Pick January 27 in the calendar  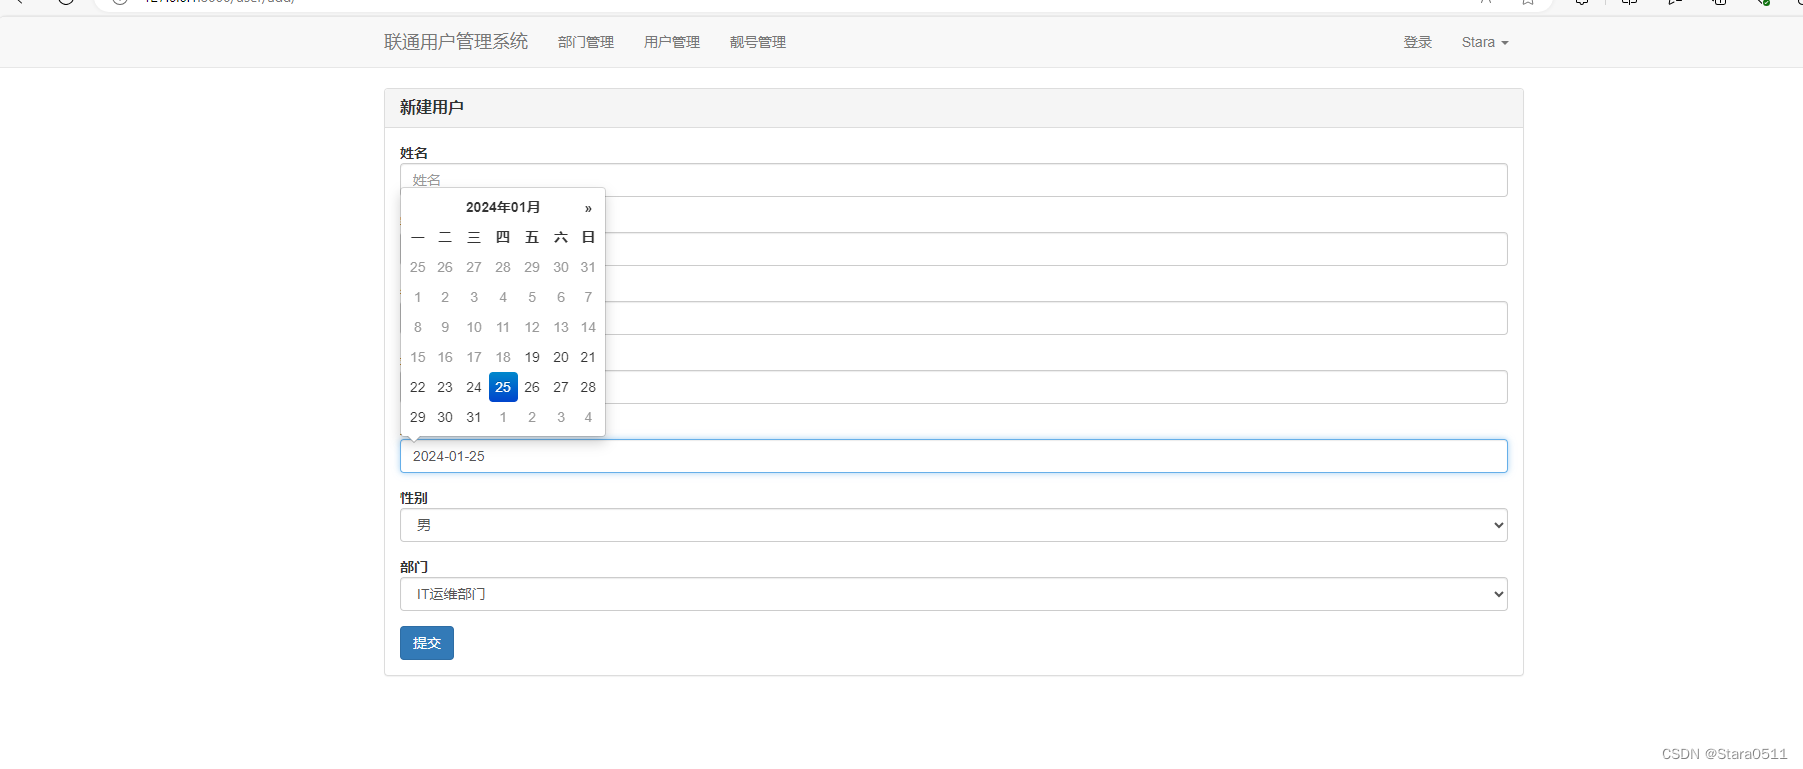coord(561,387)
